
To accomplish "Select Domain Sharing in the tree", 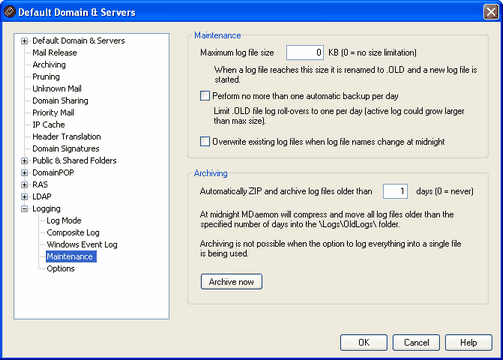I will [60, 101].
